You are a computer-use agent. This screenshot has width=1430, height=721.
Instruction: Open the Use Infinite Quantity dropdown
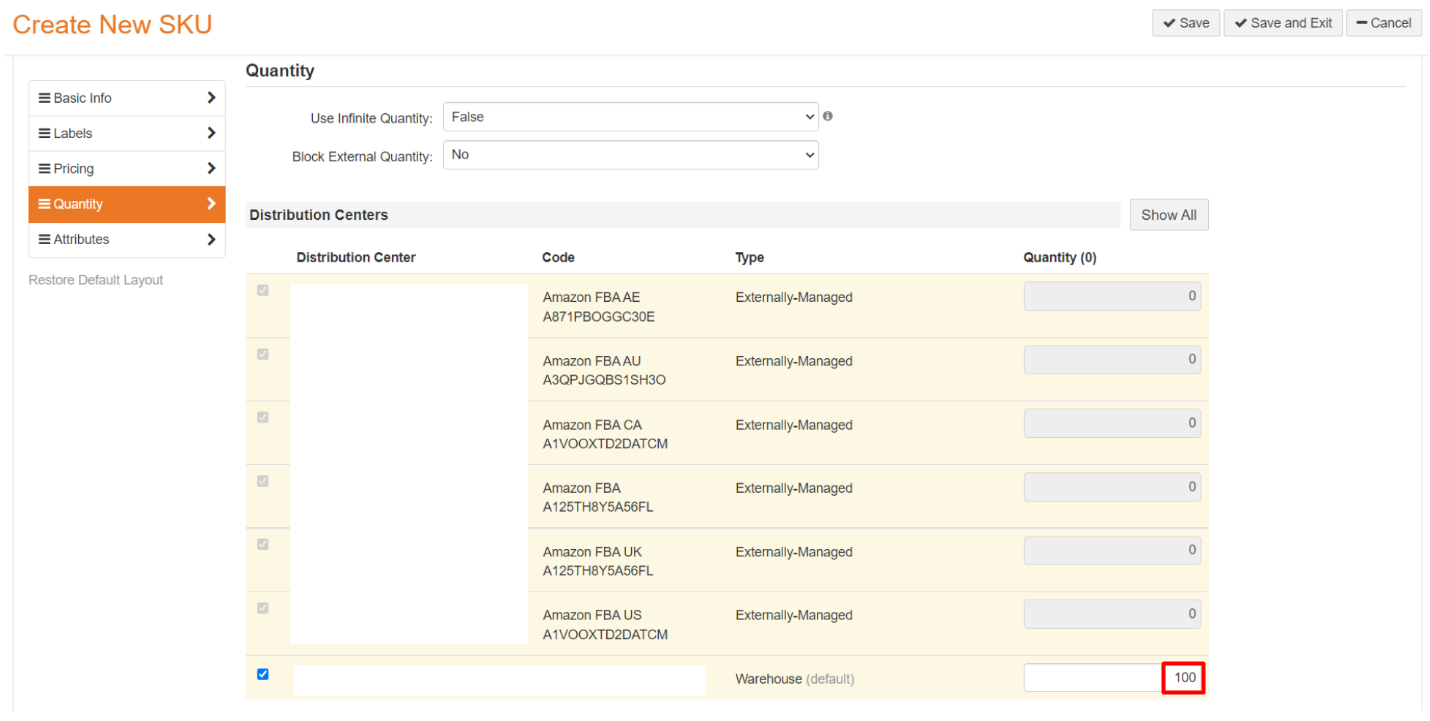[x=630, y=117]
